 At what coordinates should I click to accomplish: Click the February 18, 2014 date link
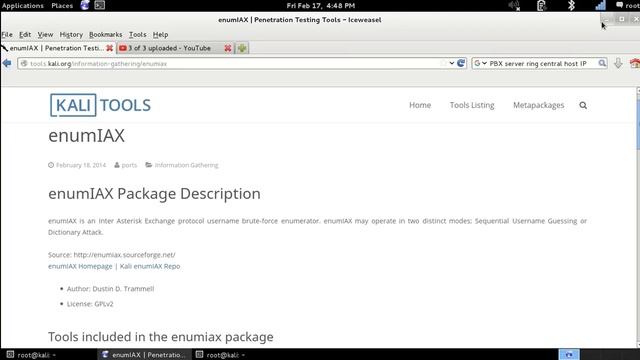click(x=81, y=165)
